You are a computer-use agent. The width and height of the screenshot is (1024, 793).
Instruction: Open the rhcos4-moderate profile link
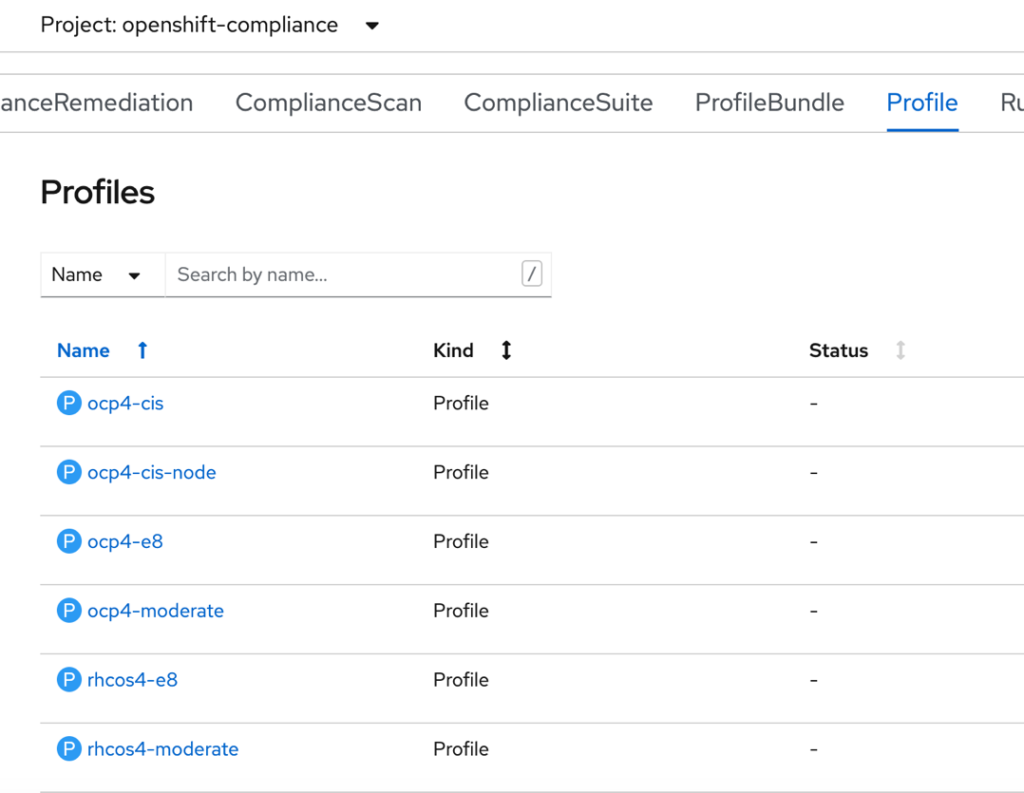pos(162,749)
